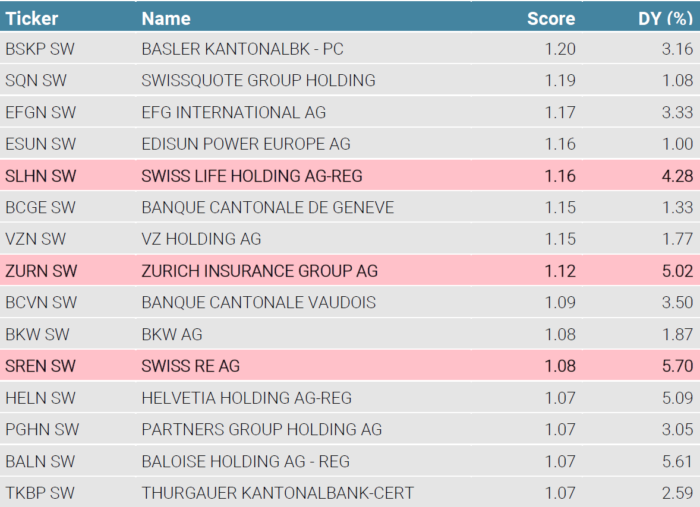Click the DY (%) column header
This screenshot has width=700, height=507.
[665, 18]
